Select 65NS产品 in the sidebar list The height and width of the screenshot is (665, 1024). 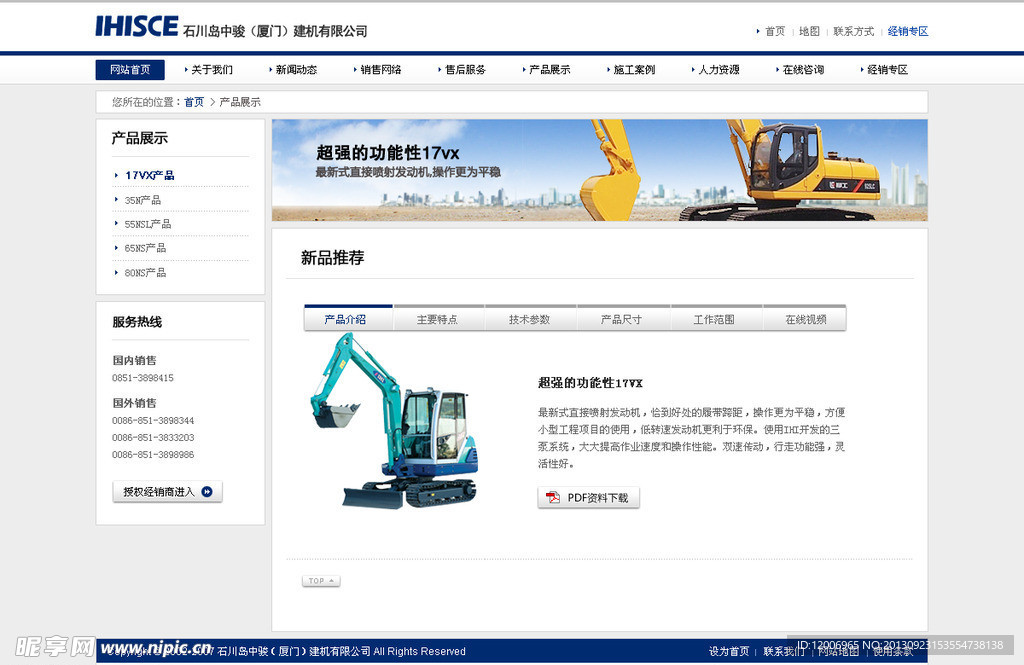click(x=145, y=248)
